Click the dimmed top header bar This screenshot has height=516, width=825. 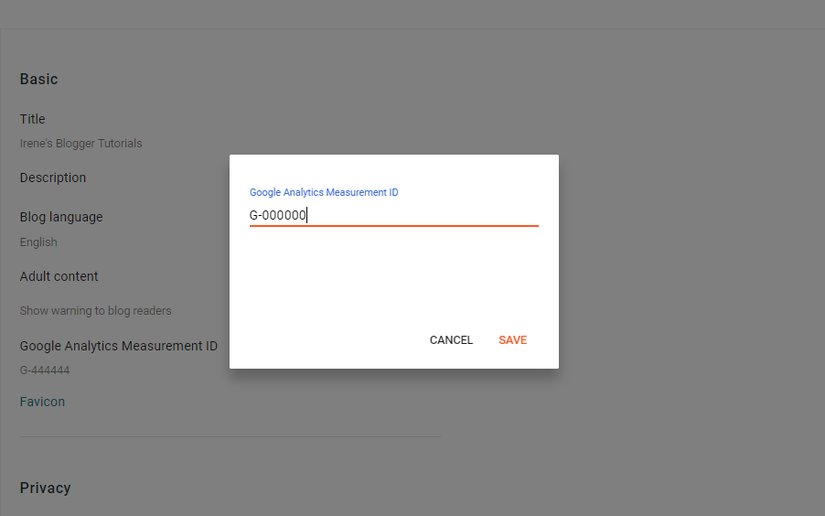point(412,14)
